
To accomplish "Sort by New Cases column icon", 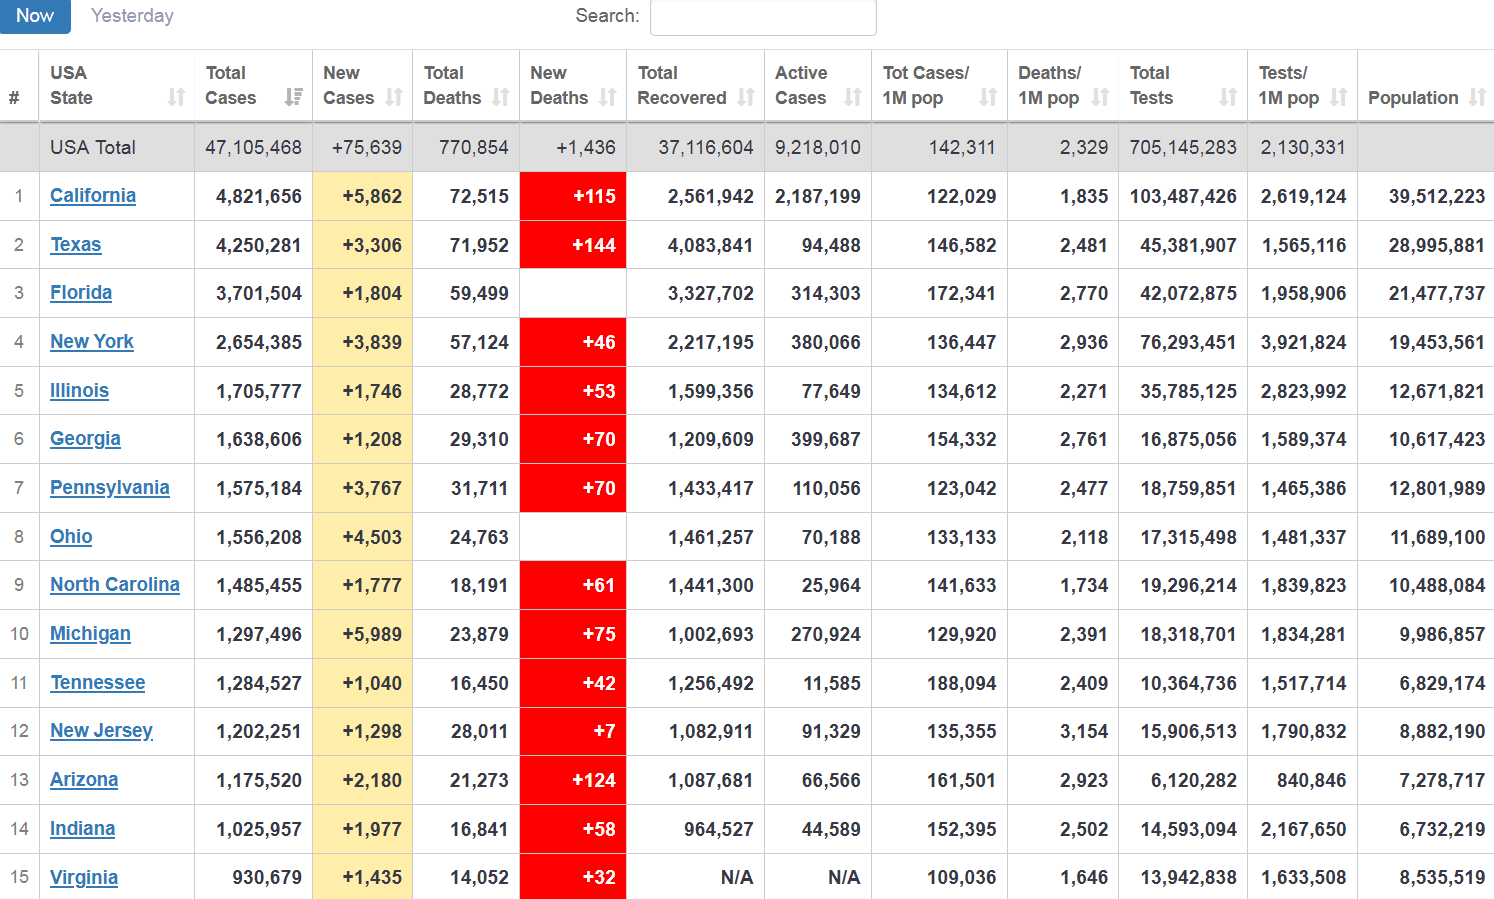I will pos(394,97).
